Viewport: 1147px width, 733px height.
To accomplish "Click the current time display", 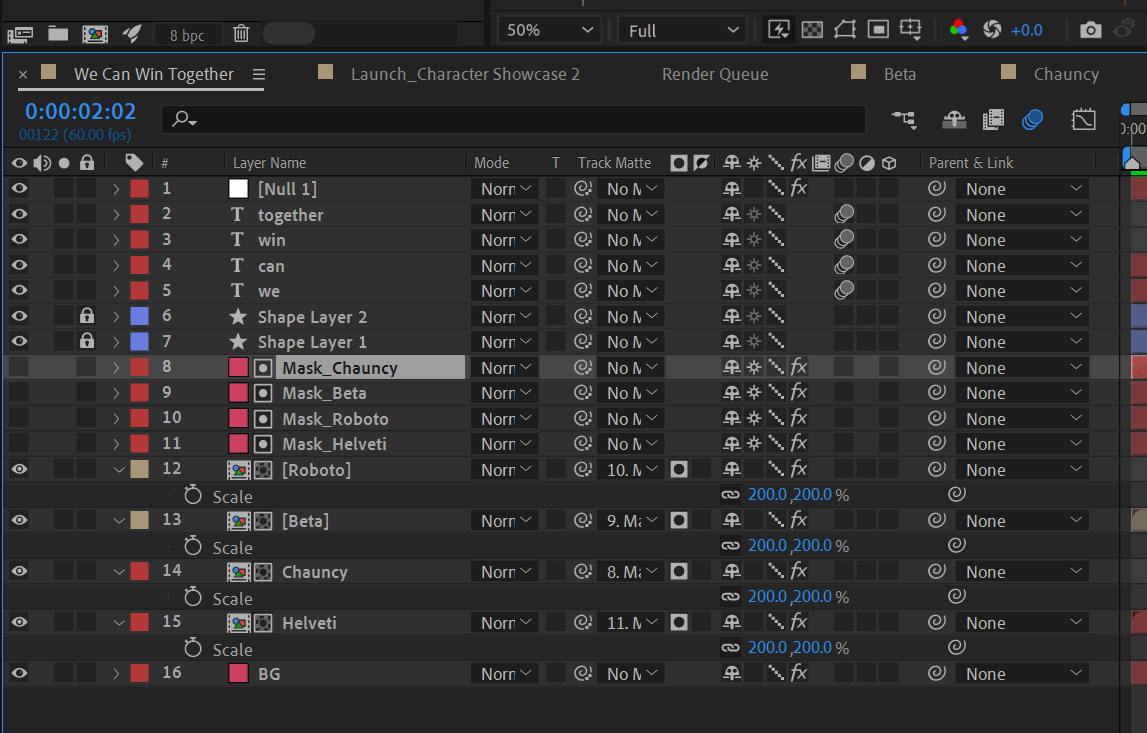I will pyautogui.click(x=80, y=111).
